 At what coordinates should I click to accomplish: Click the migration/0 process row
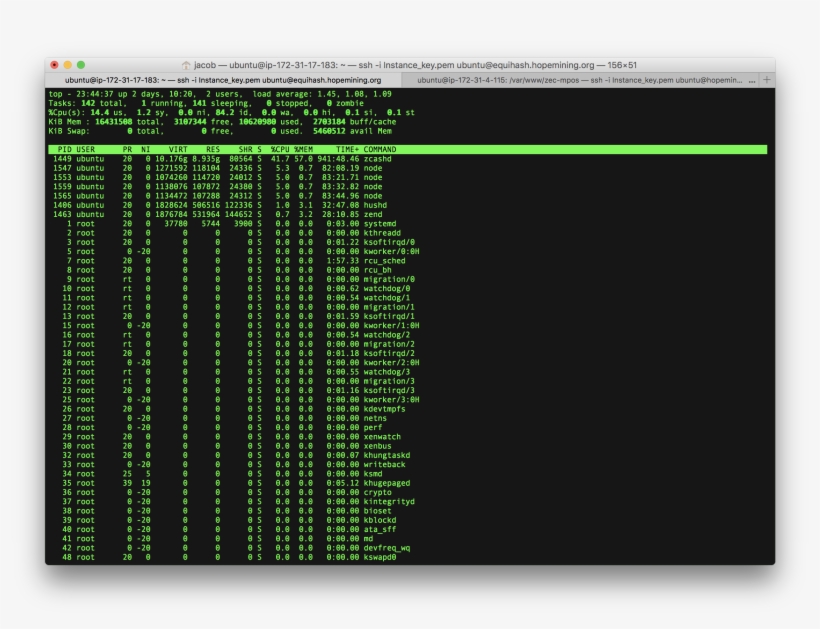(x=232, y=279)
